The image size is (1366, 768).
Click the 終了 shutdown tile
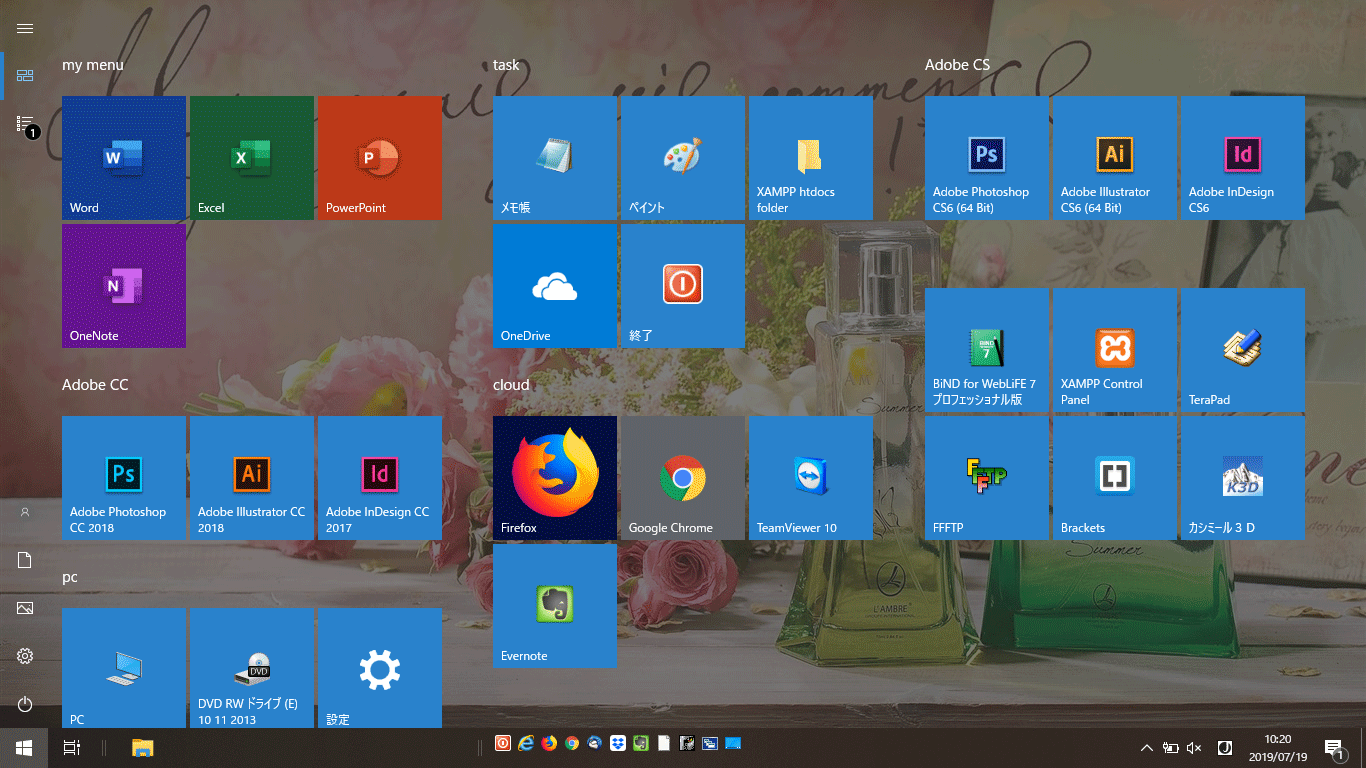(683, 286)
